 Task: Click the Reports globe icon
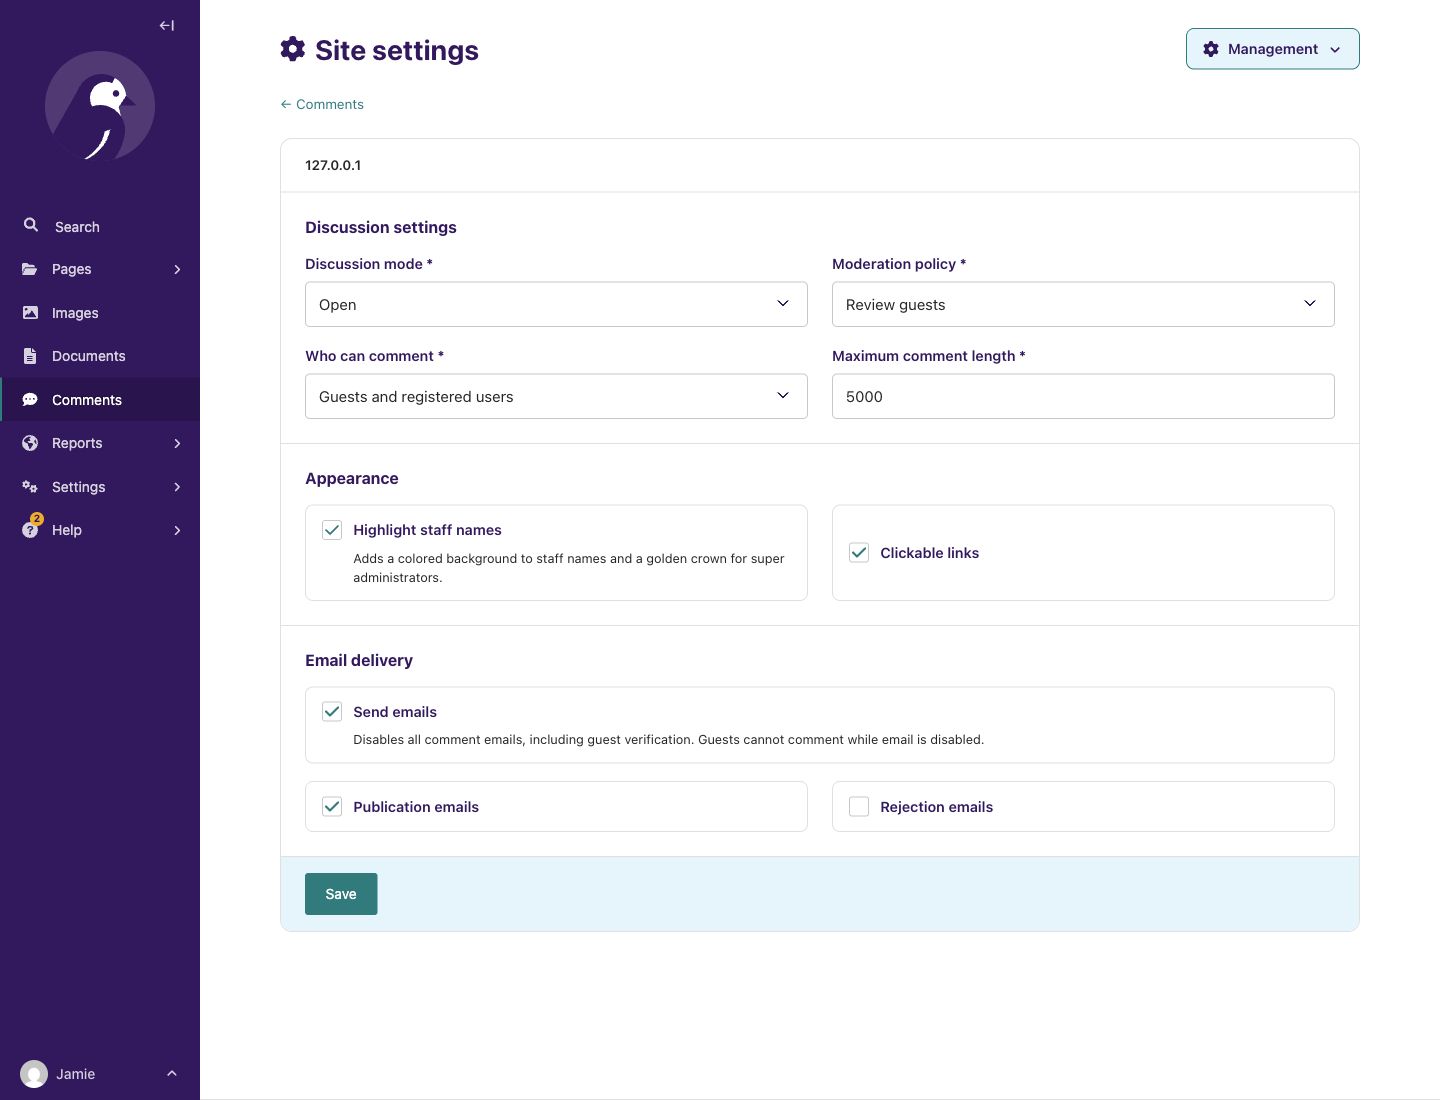click(30, 443)
